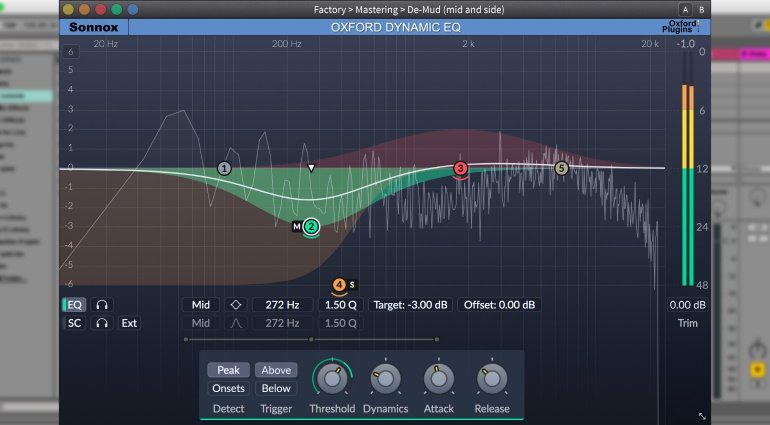770x425 pixels.
Task: Open the Mid channel selector
Action: (x=200, y=305)
